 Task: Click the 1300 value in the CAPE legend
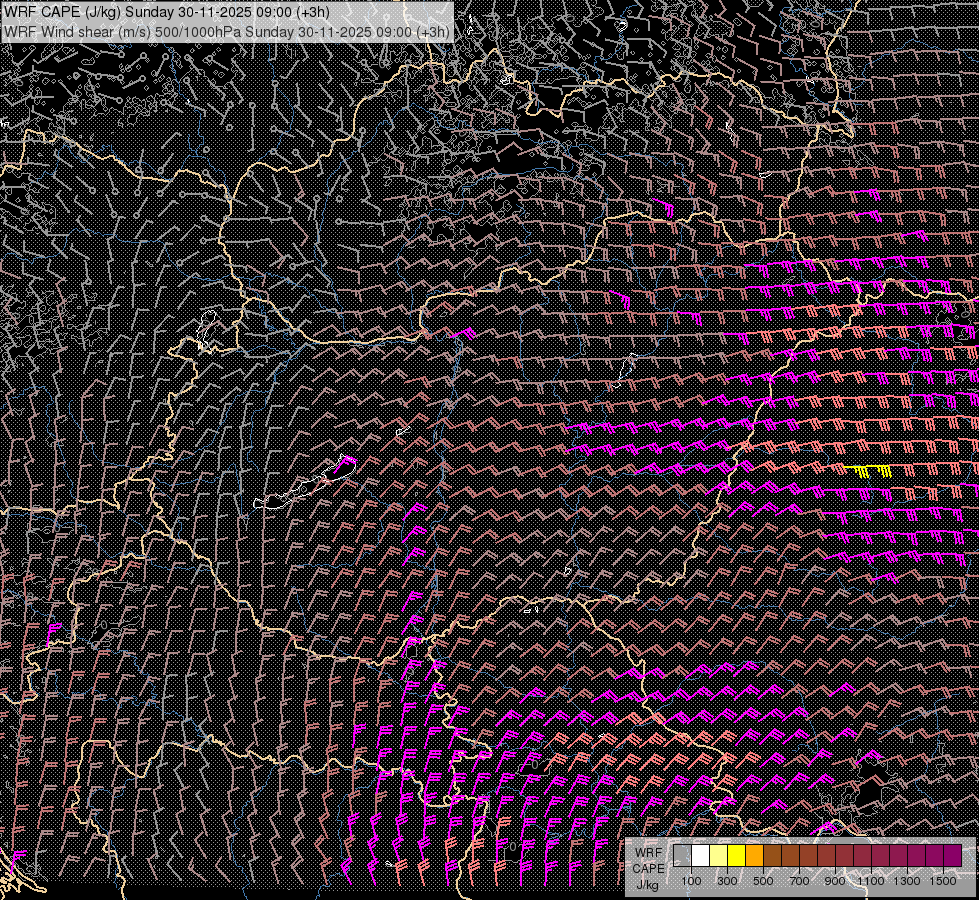906,881
